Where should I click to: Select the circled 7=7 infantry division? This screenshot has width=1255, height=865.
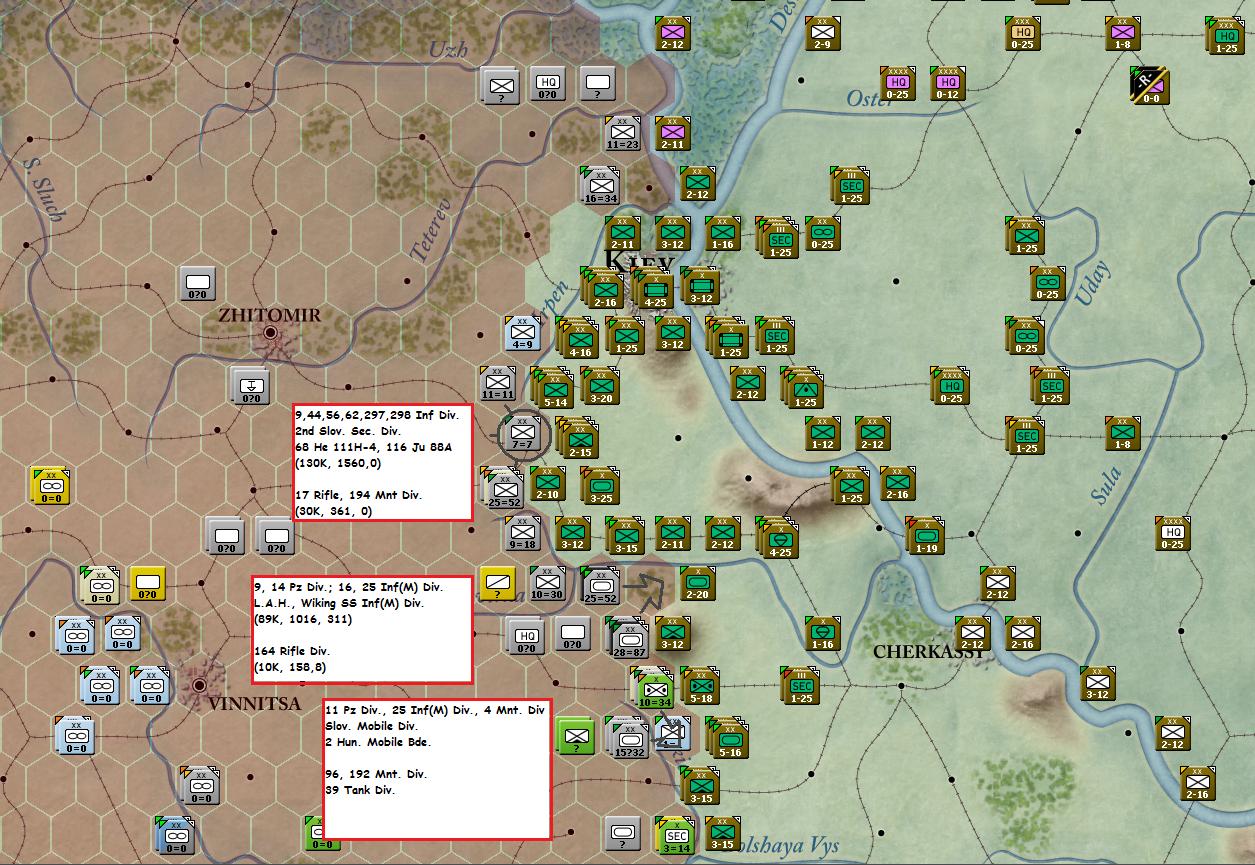pos(522,433)
